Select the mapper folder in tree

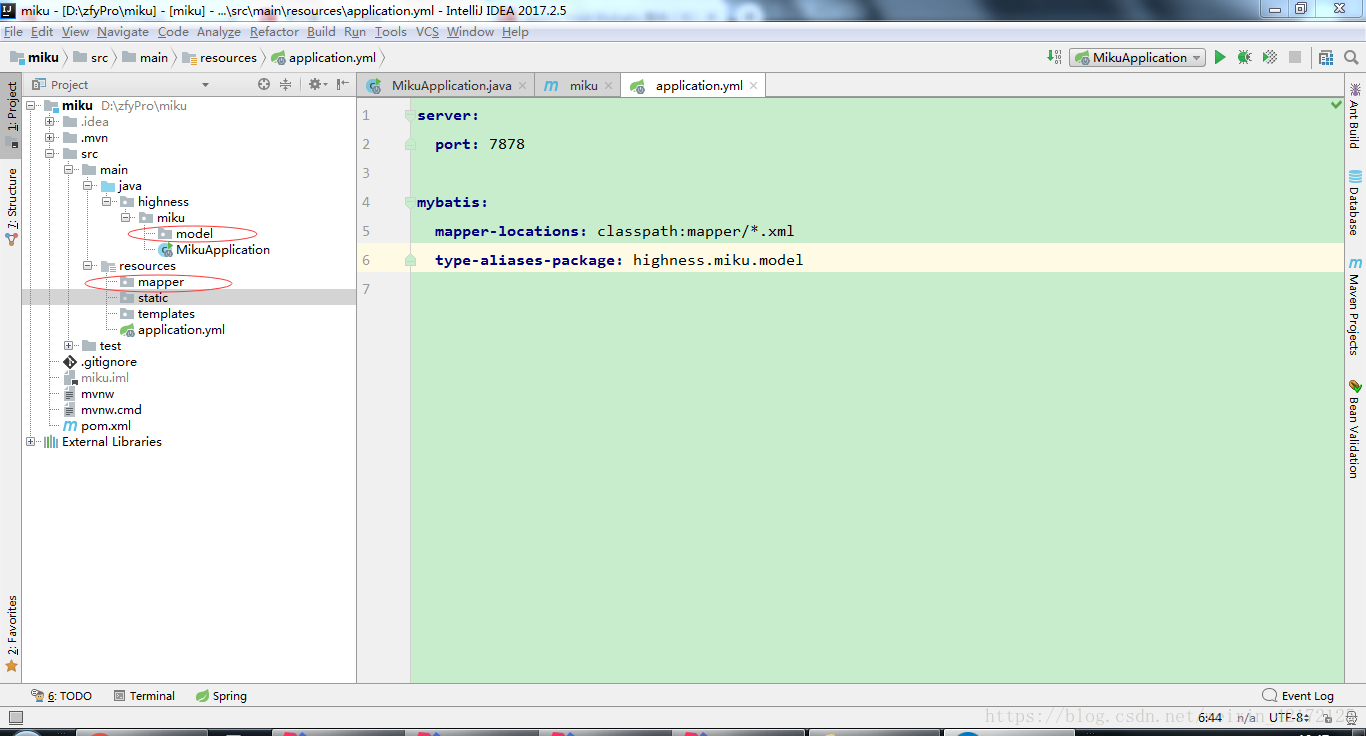(x=161, y=281)
